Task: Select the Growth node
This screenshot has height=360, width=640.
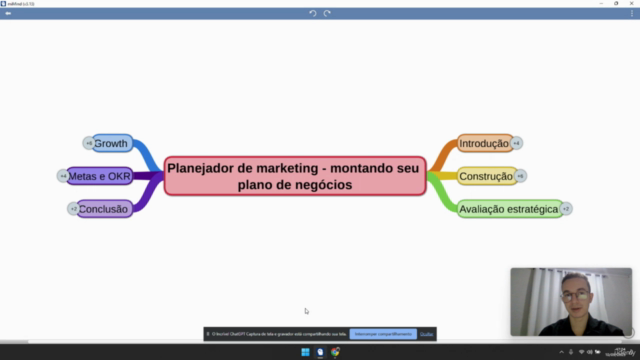Action: point(112,143)
